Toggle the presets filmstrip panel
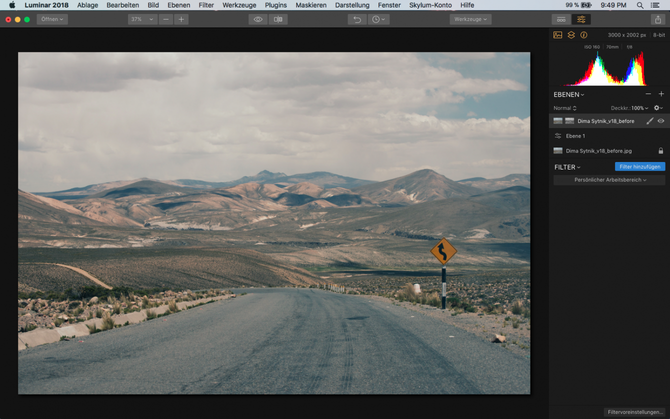The image size is (670, 419). click(x=561, y=19)
